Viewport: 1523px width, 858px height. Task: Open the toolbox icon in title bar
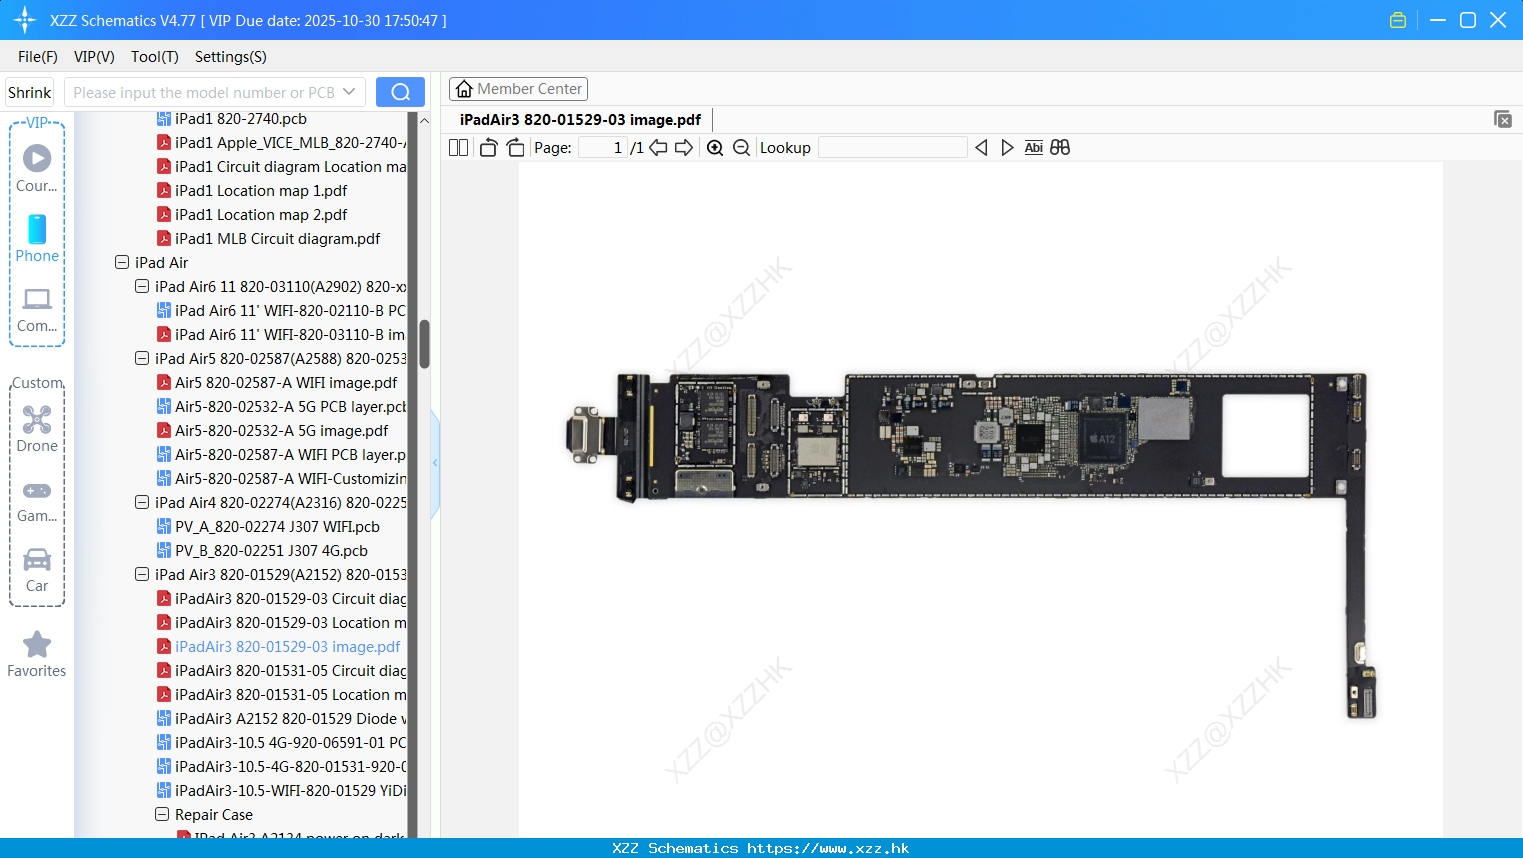tap(1398, 20)
